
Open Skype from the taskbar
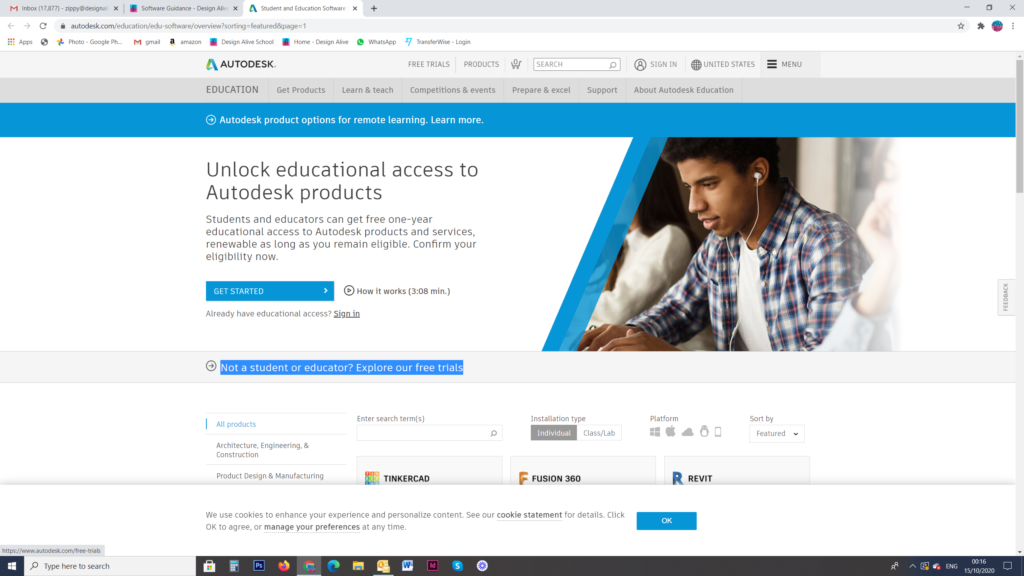457,566
